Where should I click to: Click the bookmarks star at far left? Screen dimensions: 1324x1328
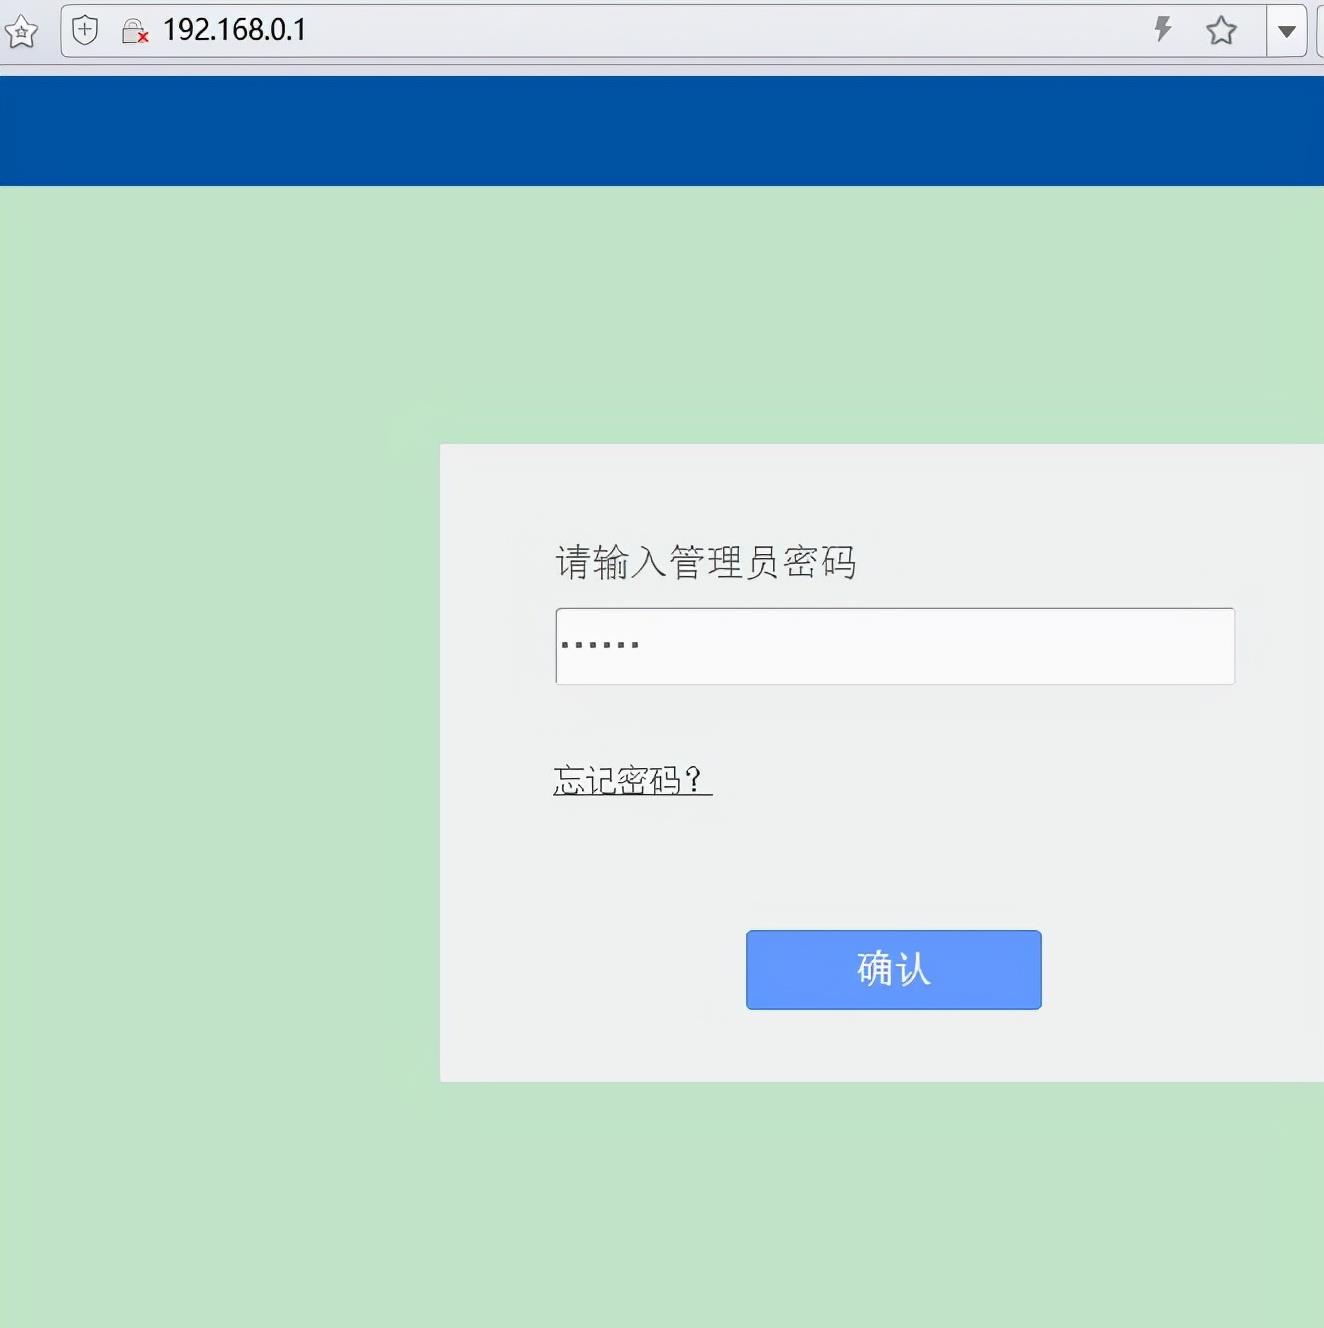(21, 32)
